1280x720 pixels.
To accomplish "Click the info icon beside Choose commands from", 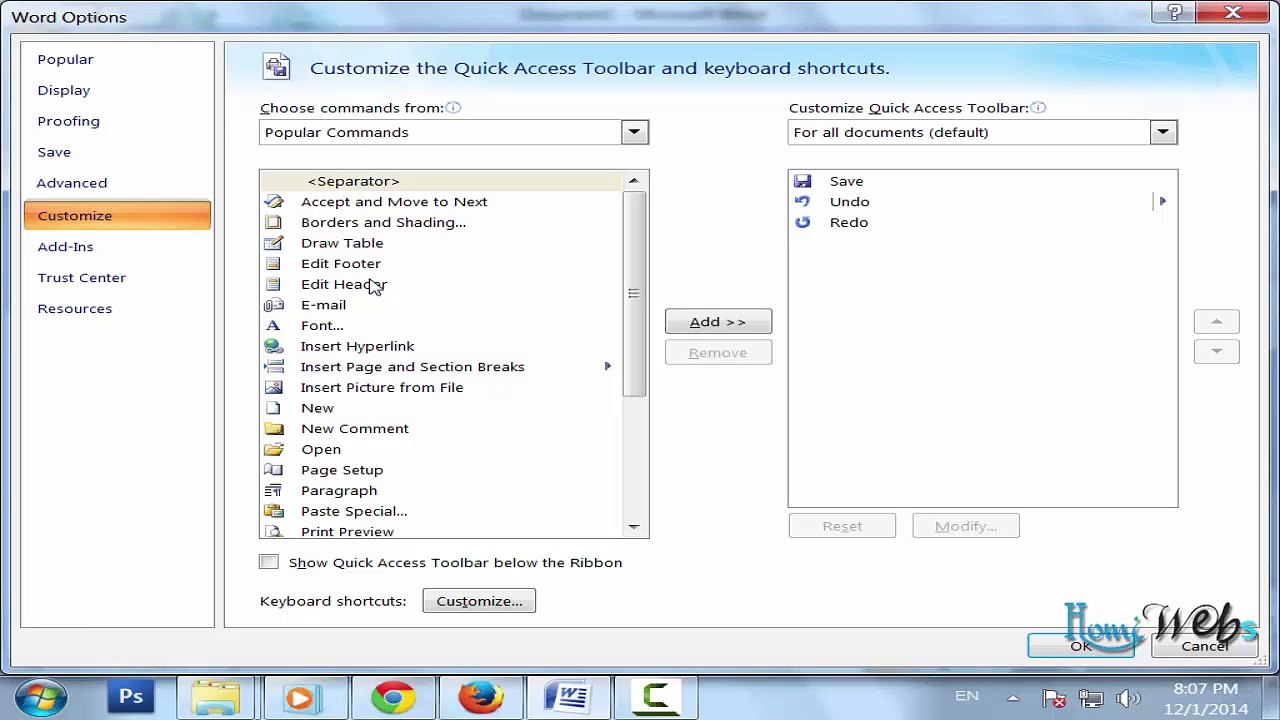I will pos(453,108).
